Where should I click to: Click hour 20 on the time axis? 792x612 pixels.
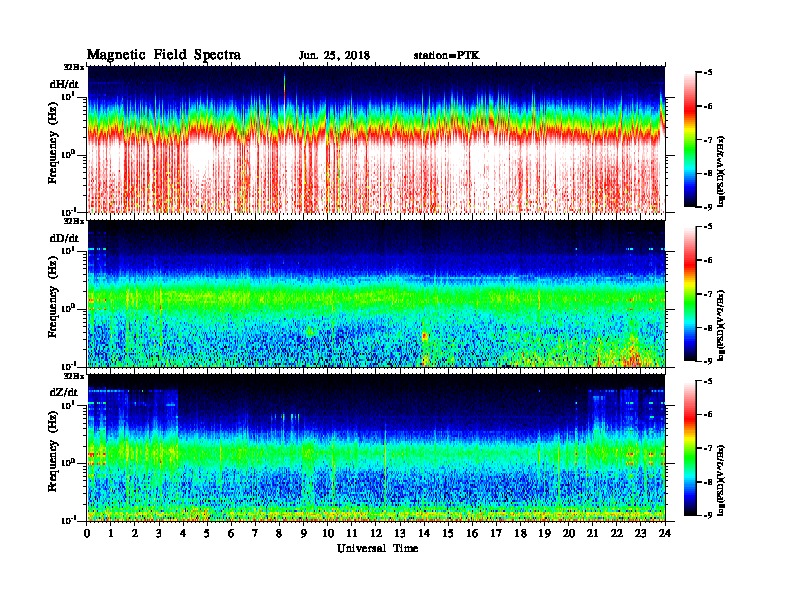pyautogui.click(x=569, y=534)
